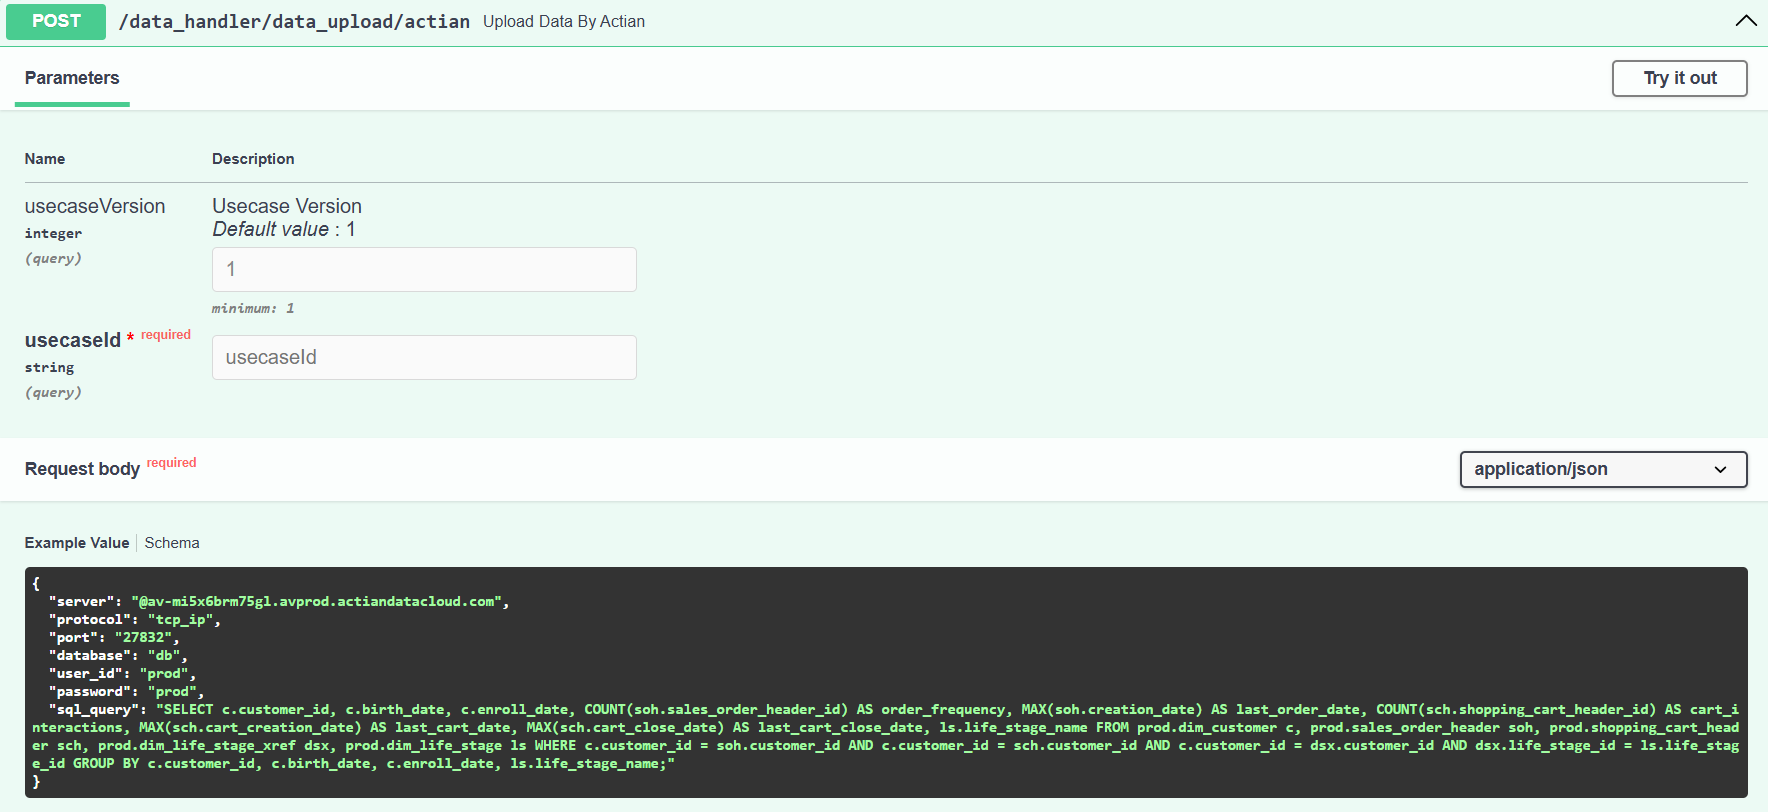
Task: Click the Upload Data By Actian summary
Action: (564, 22)
